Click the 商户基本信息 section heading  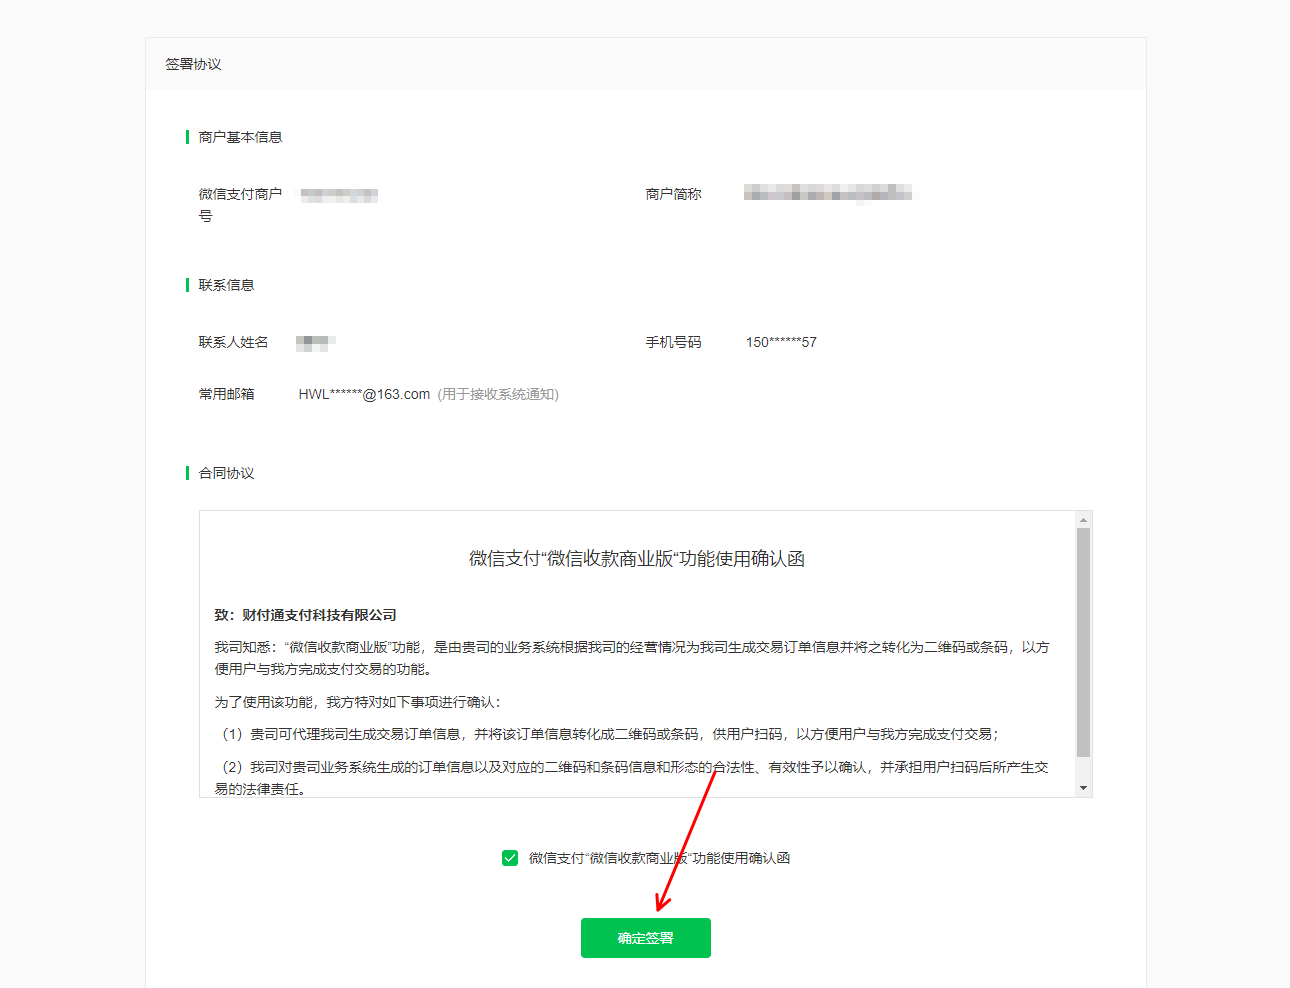click(x=240, y=137)
